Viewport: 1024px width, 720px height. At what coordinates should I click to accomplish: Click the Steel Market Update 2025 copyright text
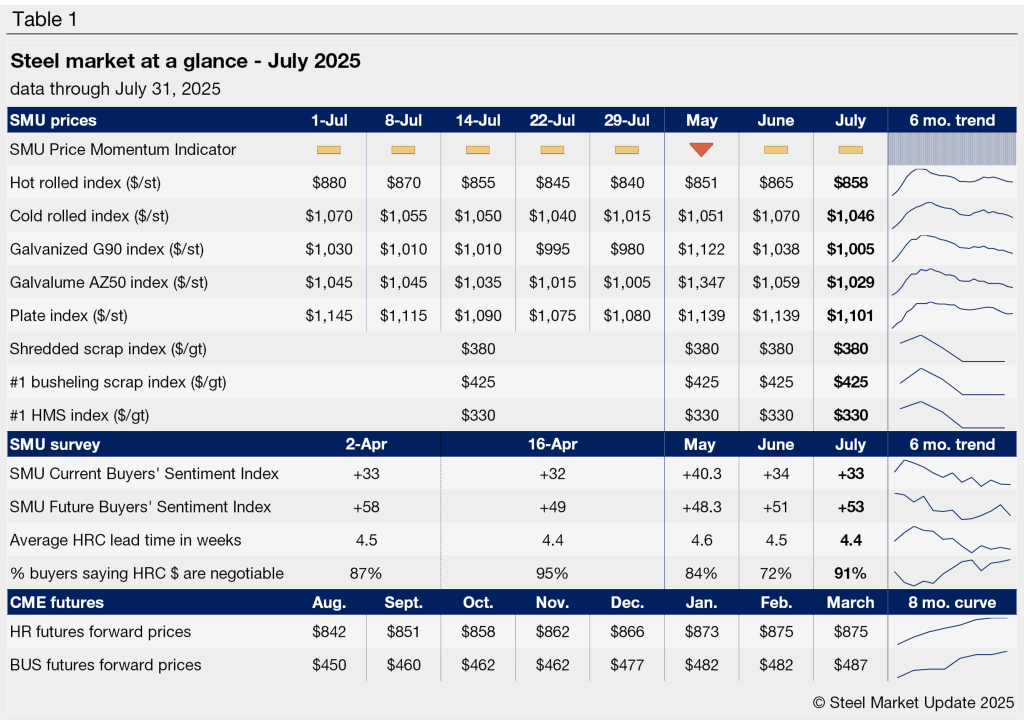(912, 702)
